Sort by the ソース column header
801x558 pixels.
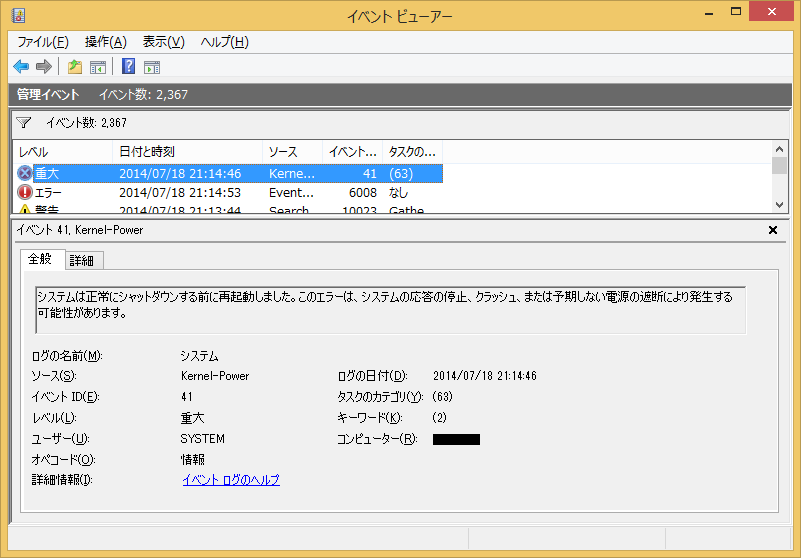292,152
